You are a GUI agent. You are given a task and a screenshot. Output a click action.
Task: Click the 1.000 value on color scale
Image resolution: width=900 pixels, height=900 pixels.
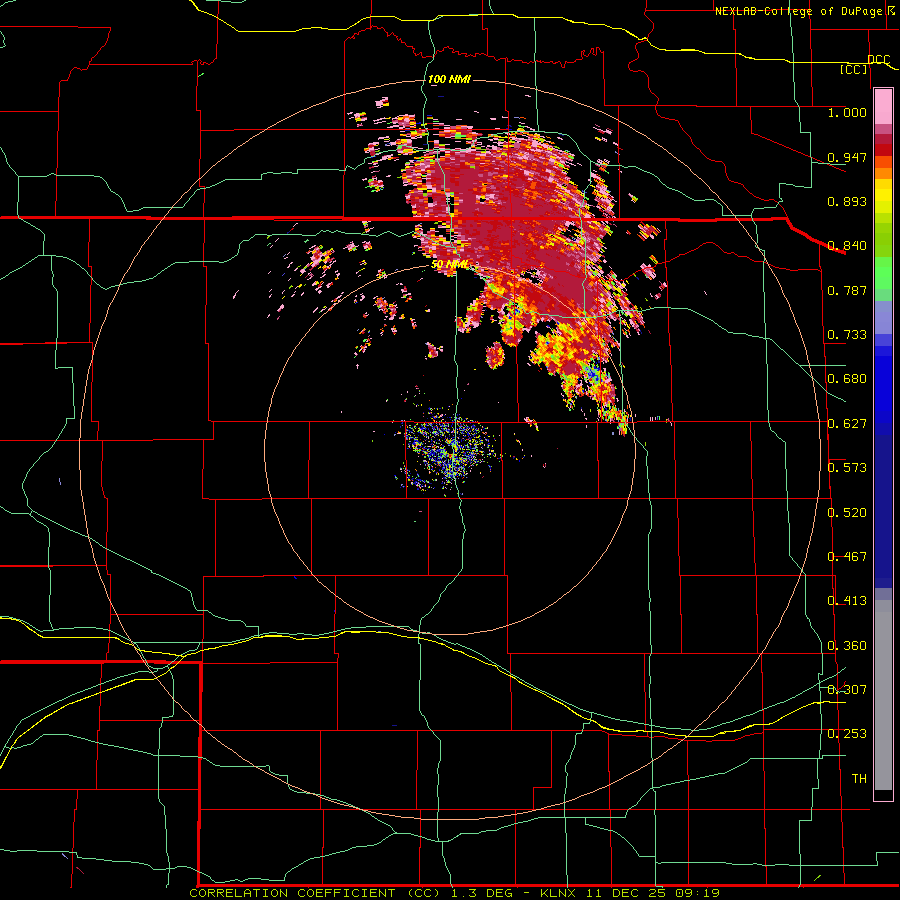[847, 112]
